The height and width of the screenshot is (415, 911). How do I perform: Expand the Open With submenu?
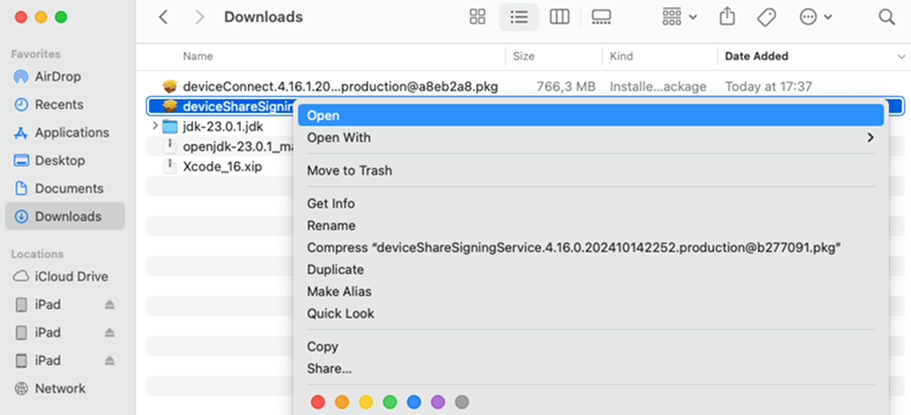tap(590, 138)
